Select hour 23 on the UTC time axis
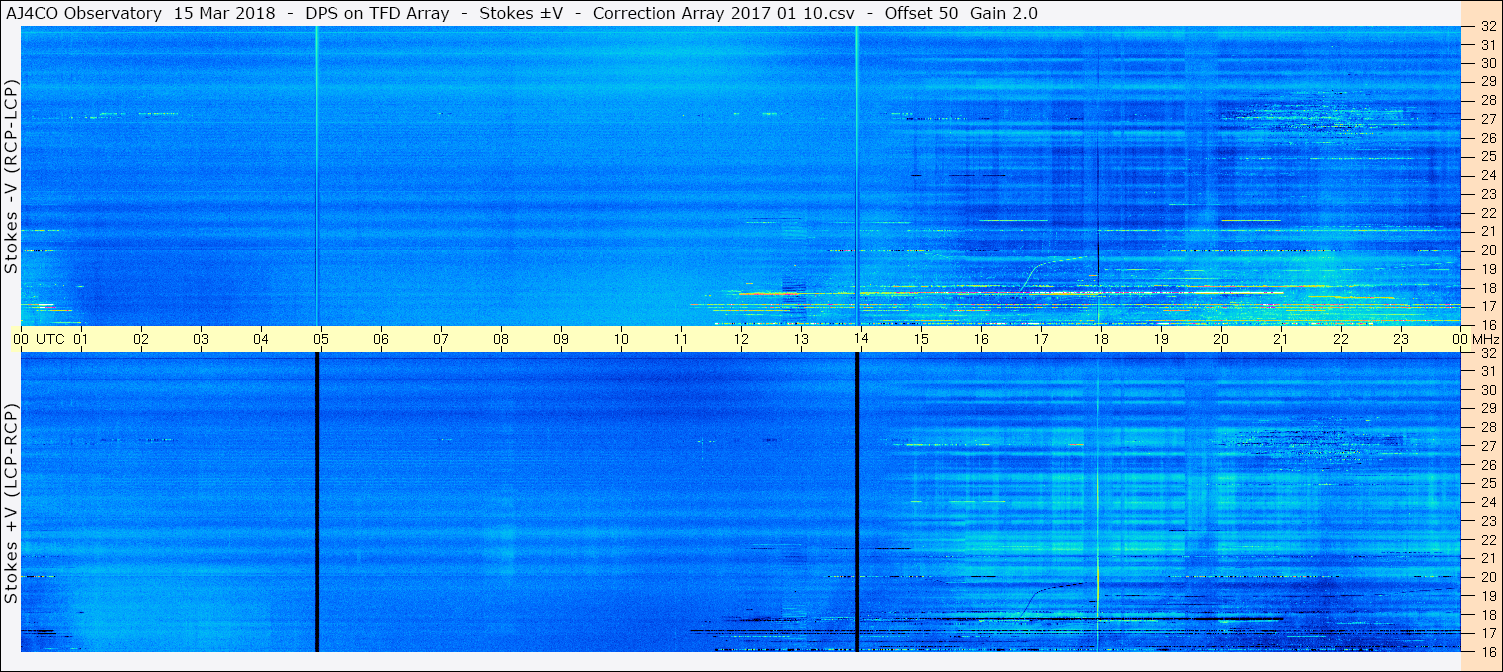This screenshot has width=1503, height=672. tap(1400, 339)
